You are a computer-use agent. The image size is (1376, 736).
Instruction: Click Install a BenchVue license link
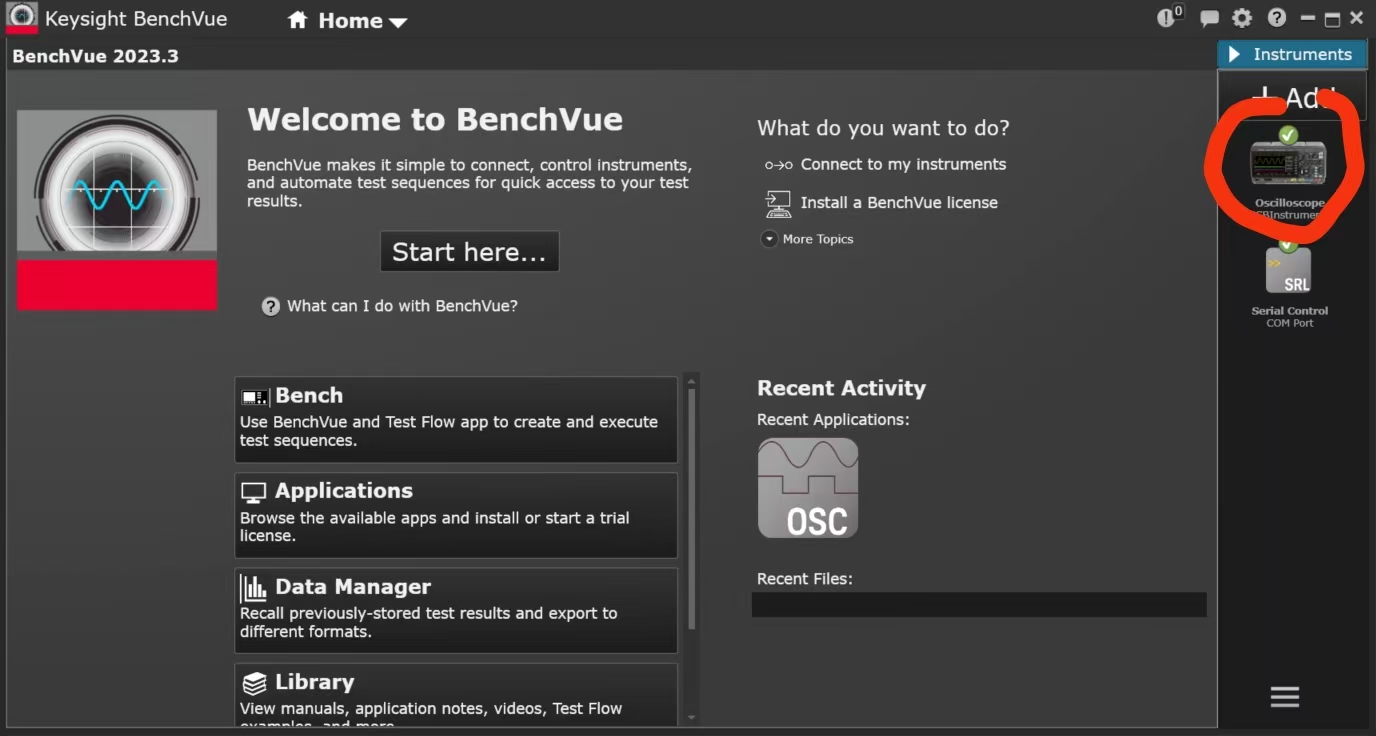[899, 202]
